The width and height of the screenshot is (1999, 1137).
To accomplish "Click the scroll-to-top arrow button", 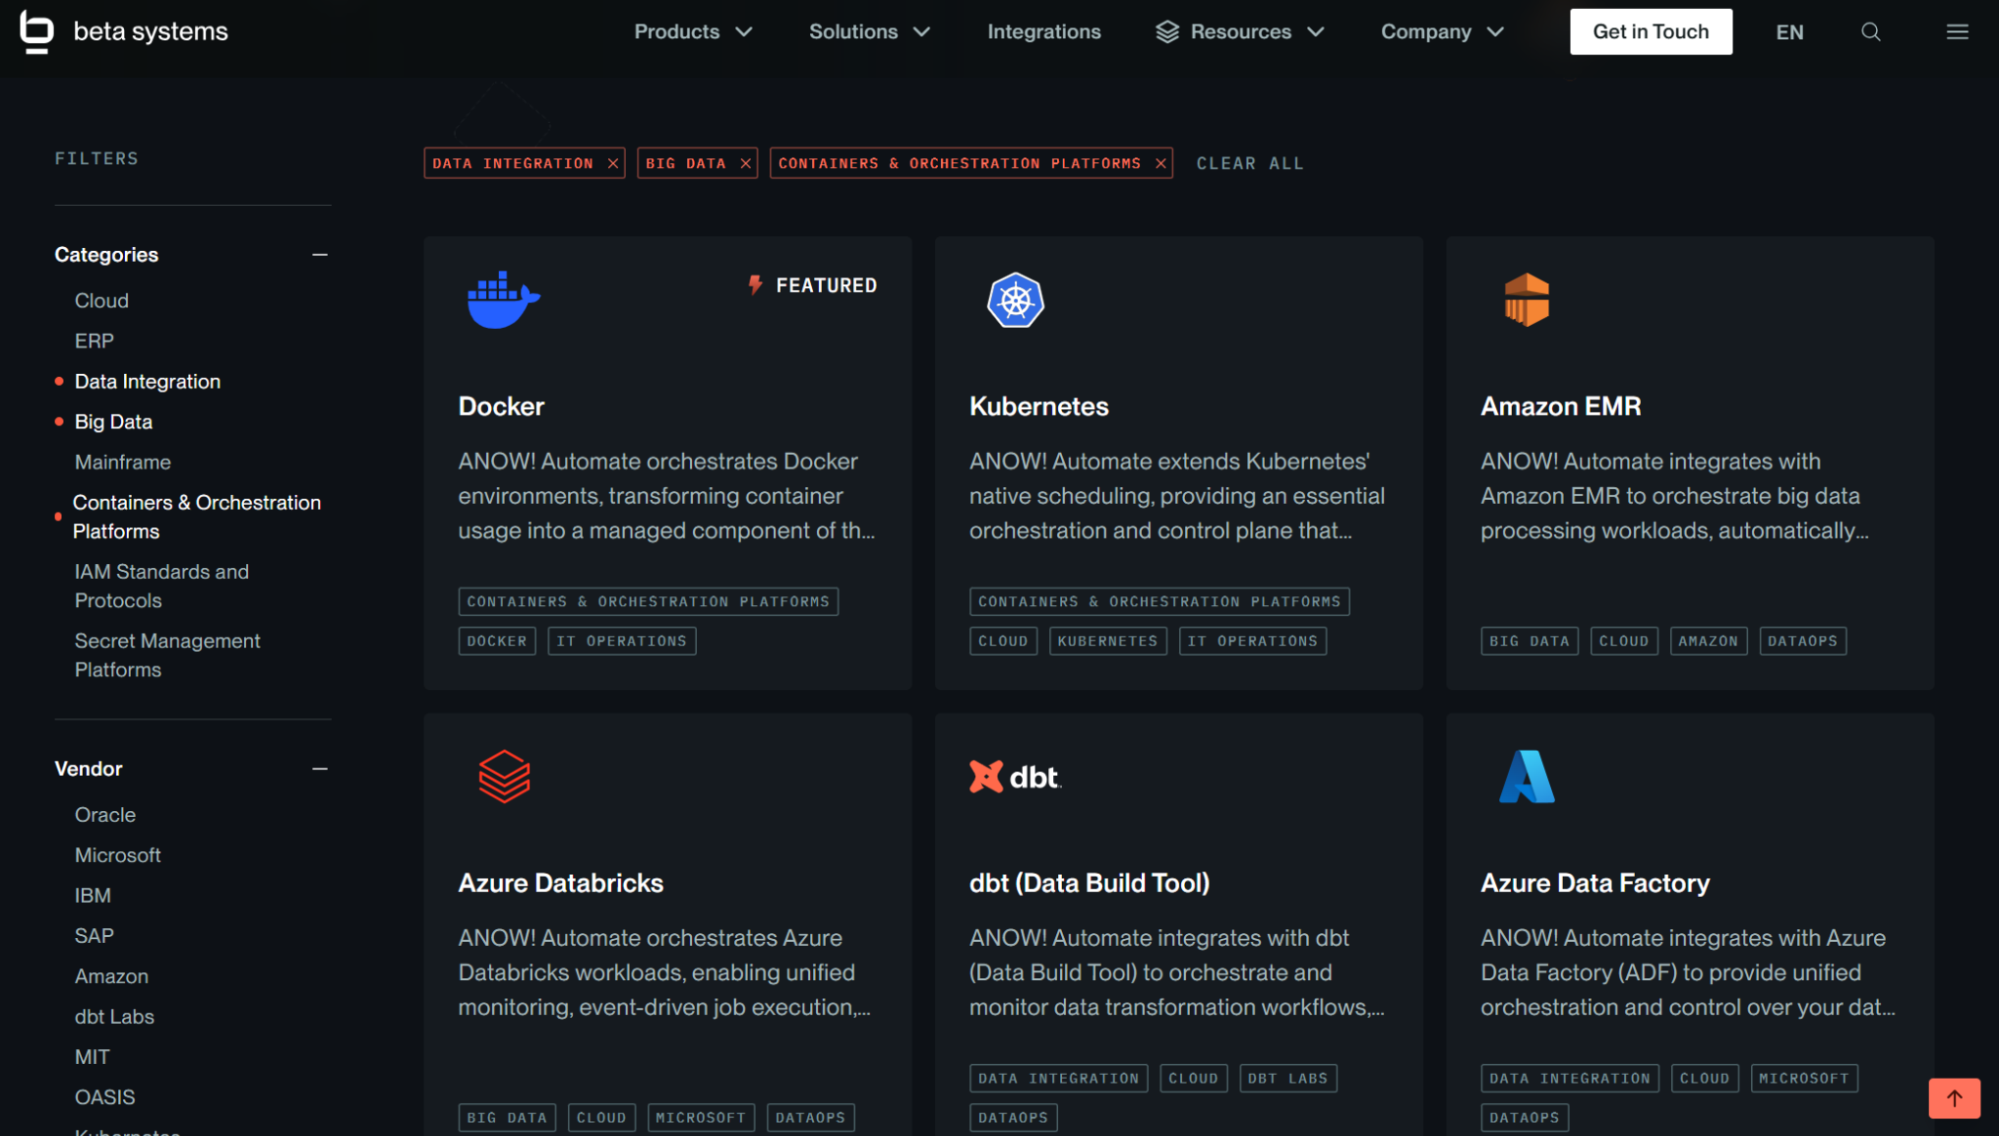I will pos(1954,1098).
